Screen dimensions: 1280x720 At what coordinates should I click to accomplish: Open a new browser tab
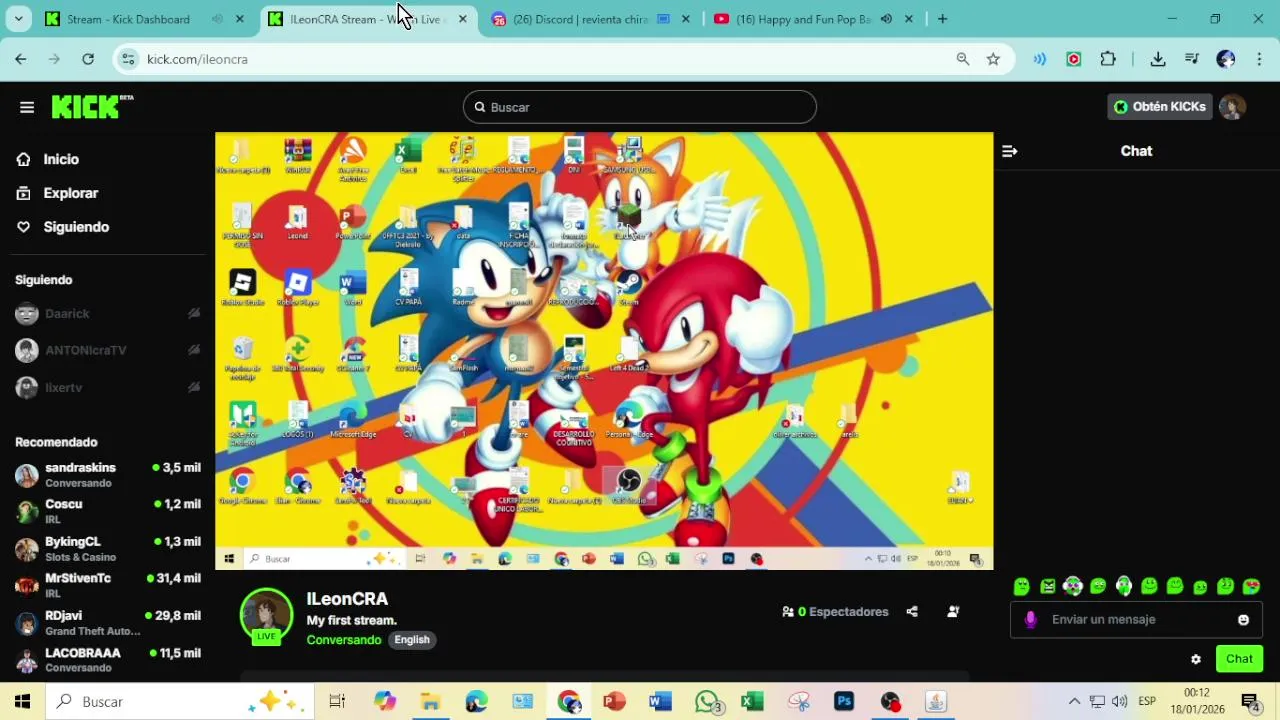point(942,19)
